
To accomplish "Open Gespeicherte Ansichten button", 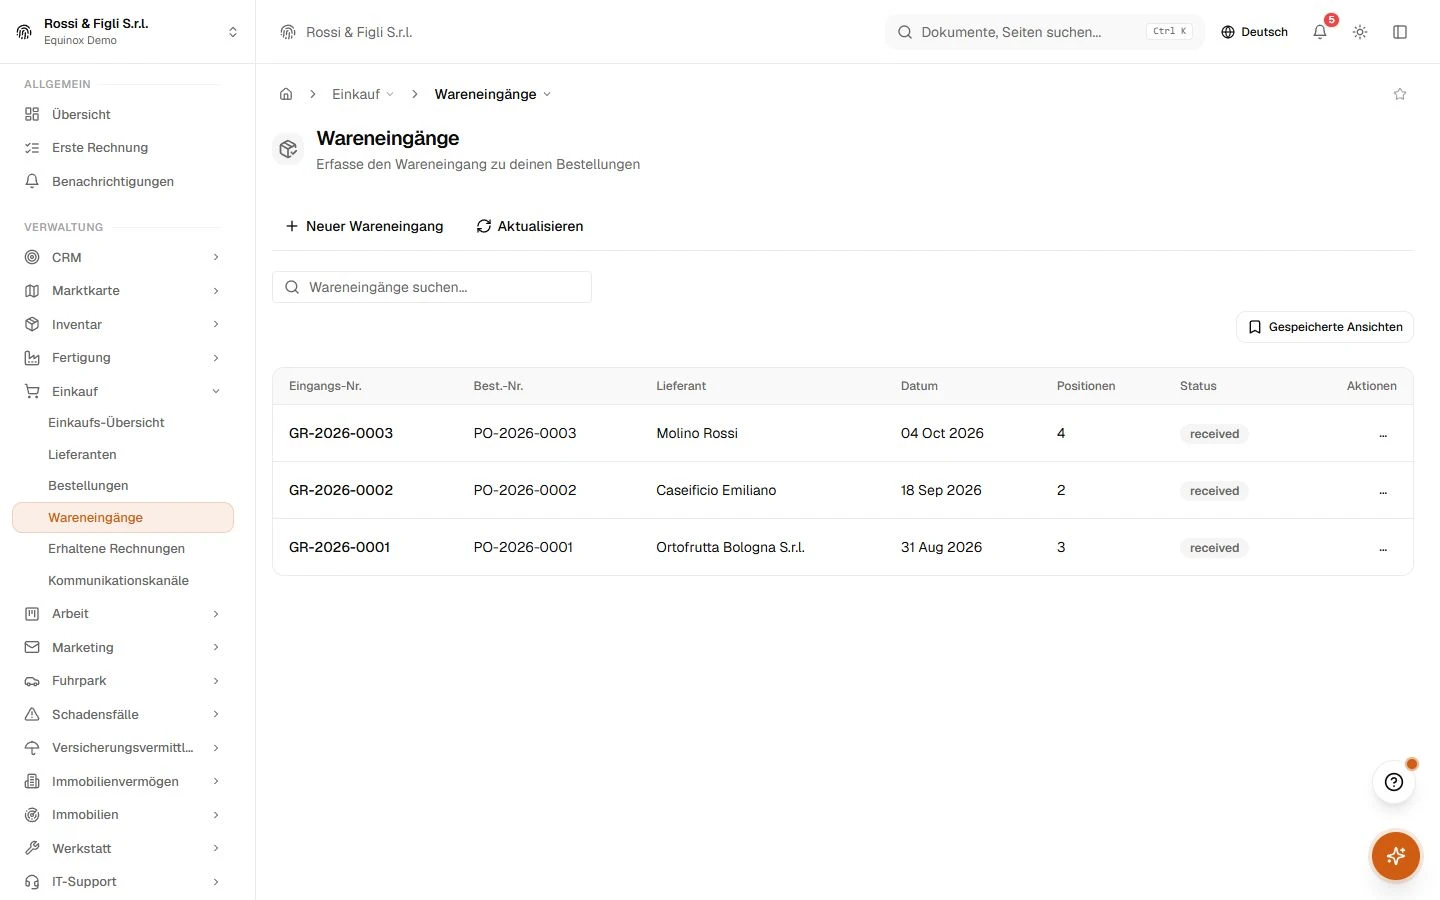I will (1325, 327).
